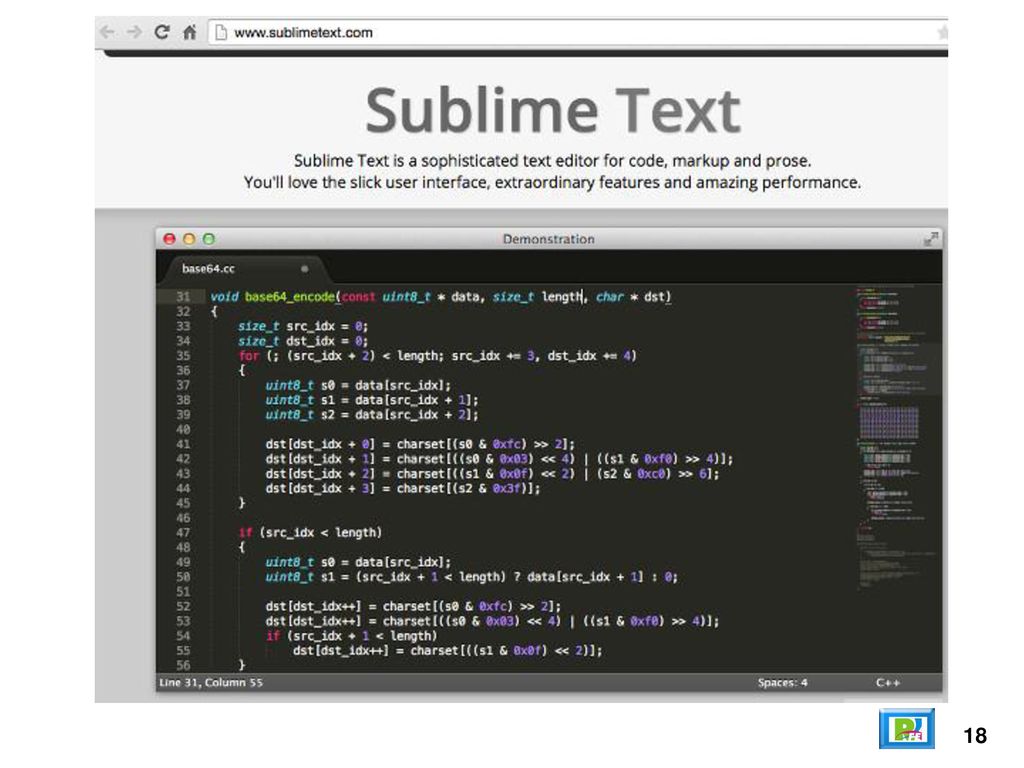Click the Sublime Text page heading

(552, 110)
